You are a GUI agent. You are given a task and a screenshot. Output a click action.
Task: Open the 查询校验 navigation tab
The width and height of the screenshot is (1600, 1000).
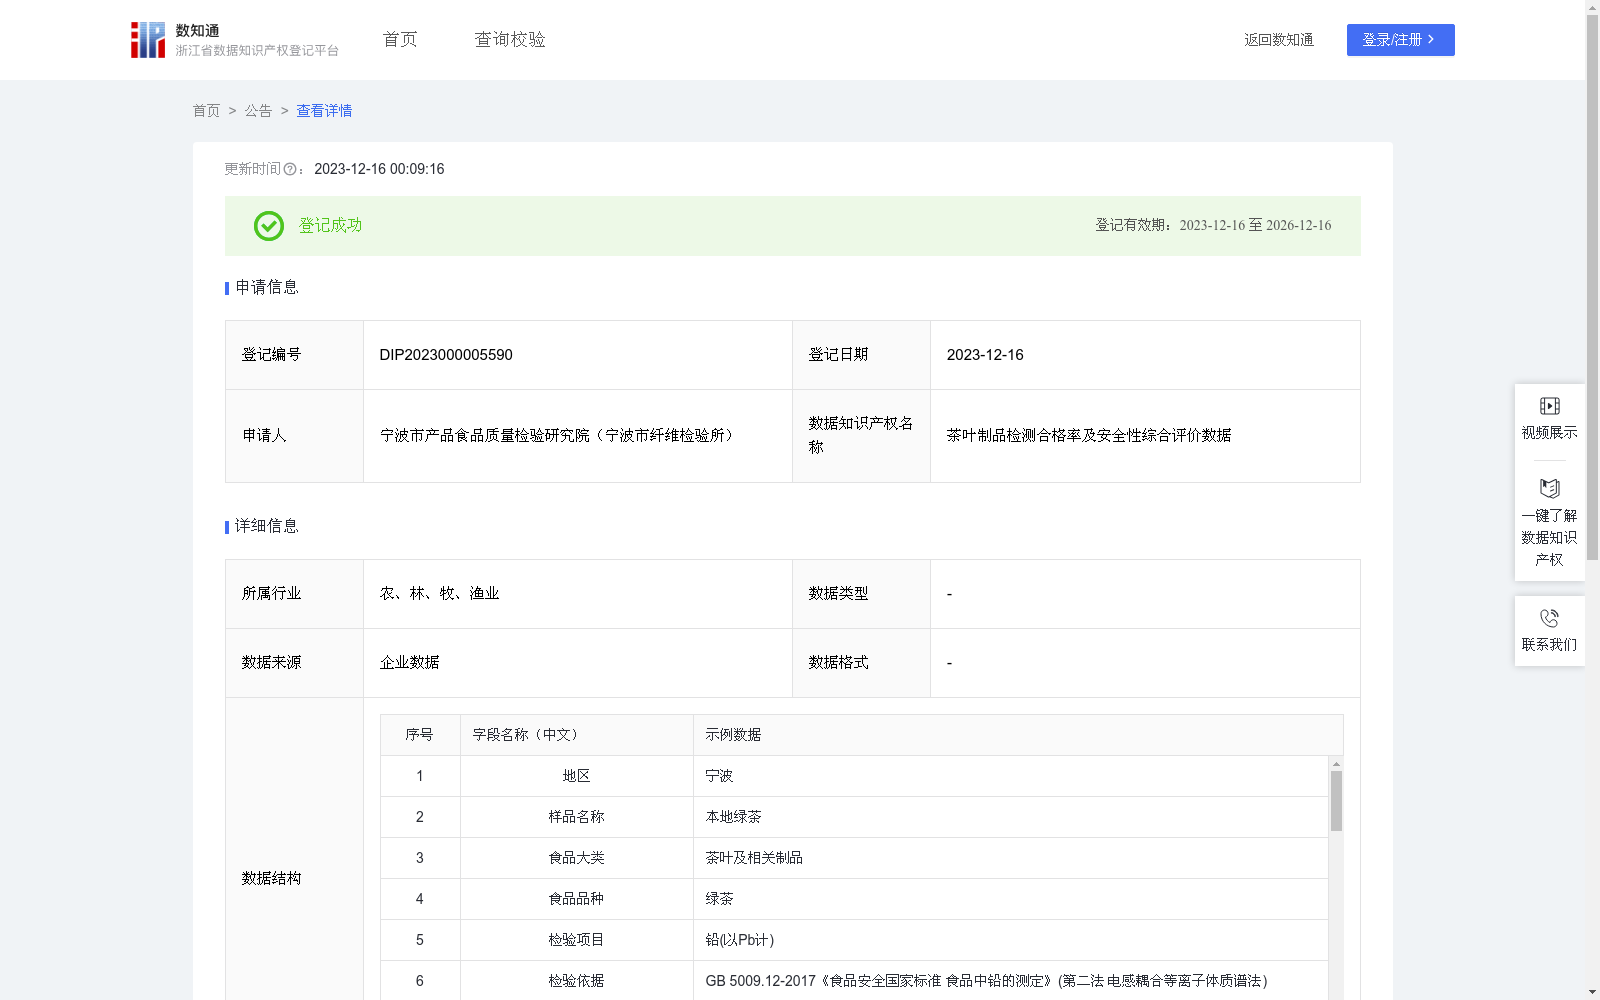pyautogui.click(x=510, y=40)
